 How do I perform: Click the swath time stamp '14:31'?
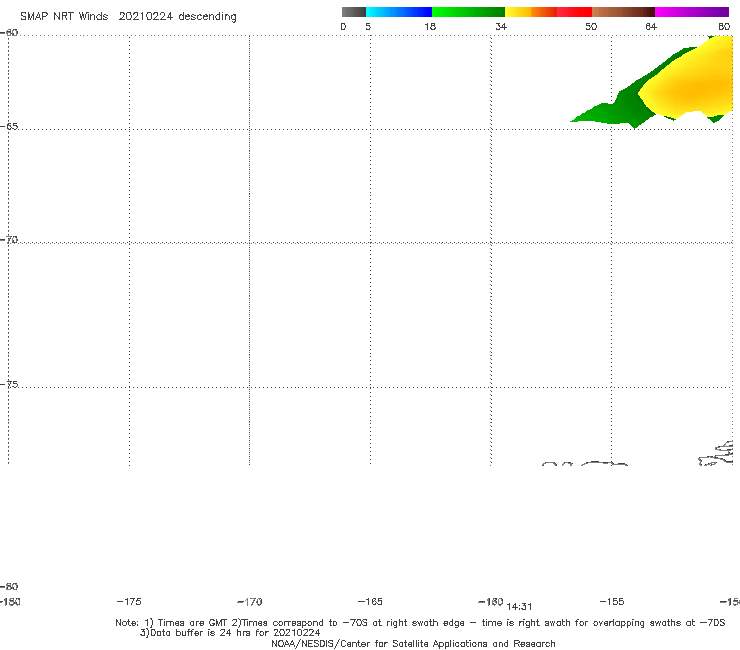pos(519,607)
